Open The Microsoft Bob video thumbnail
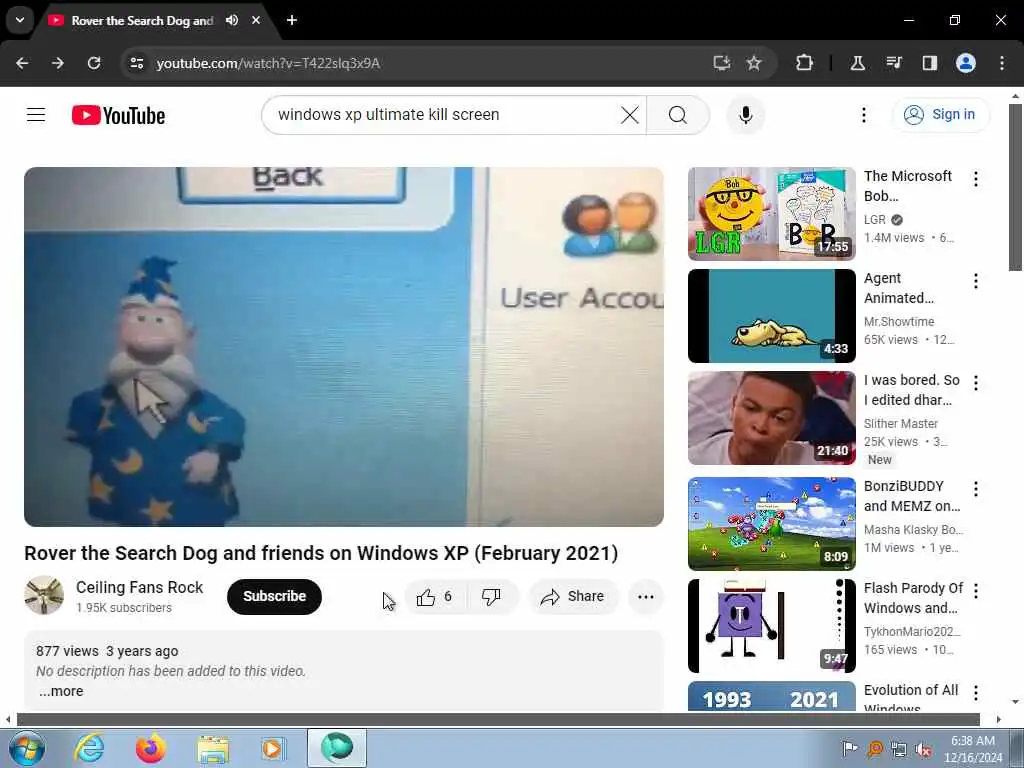1024x768 pixels. (771, 214)
